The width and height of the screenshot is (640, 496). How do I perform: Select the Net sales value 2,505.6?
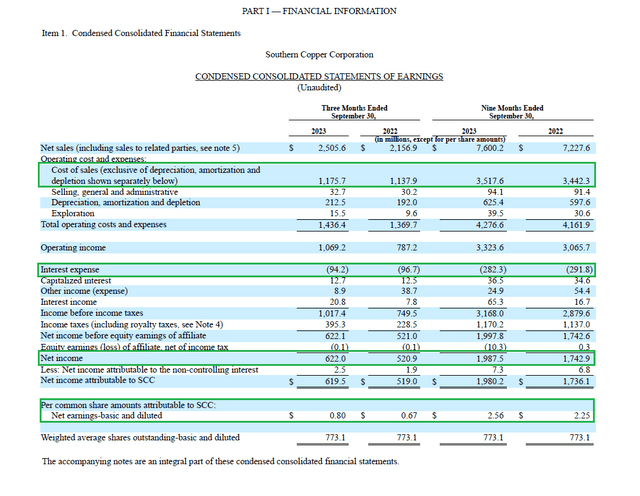click(x=332, y=148)
